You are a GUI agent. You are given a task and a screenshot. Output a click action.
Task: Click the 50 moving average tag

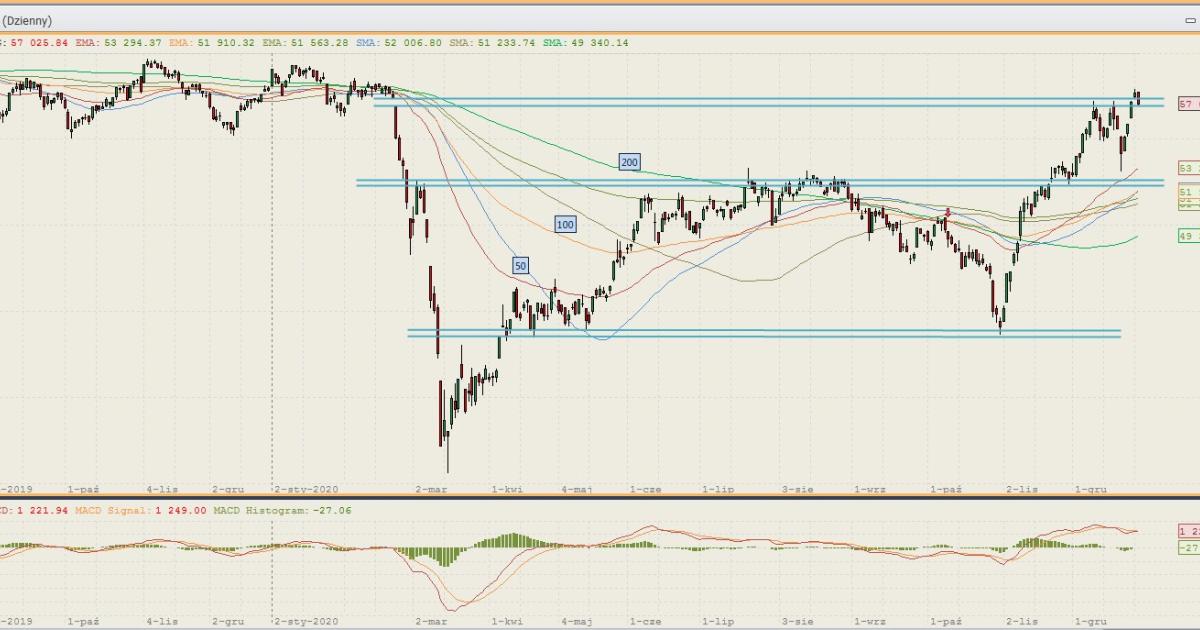(520, 266)
